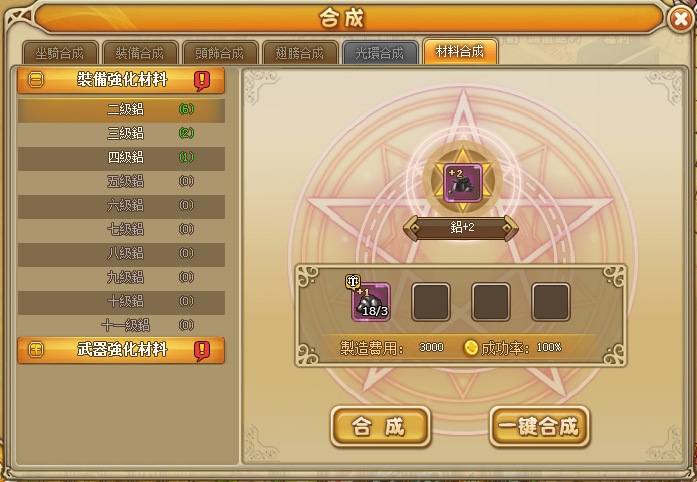The image size is (697, 482).
Task: Click the 鋁+2 result item icon
Action: coord(463,183)
